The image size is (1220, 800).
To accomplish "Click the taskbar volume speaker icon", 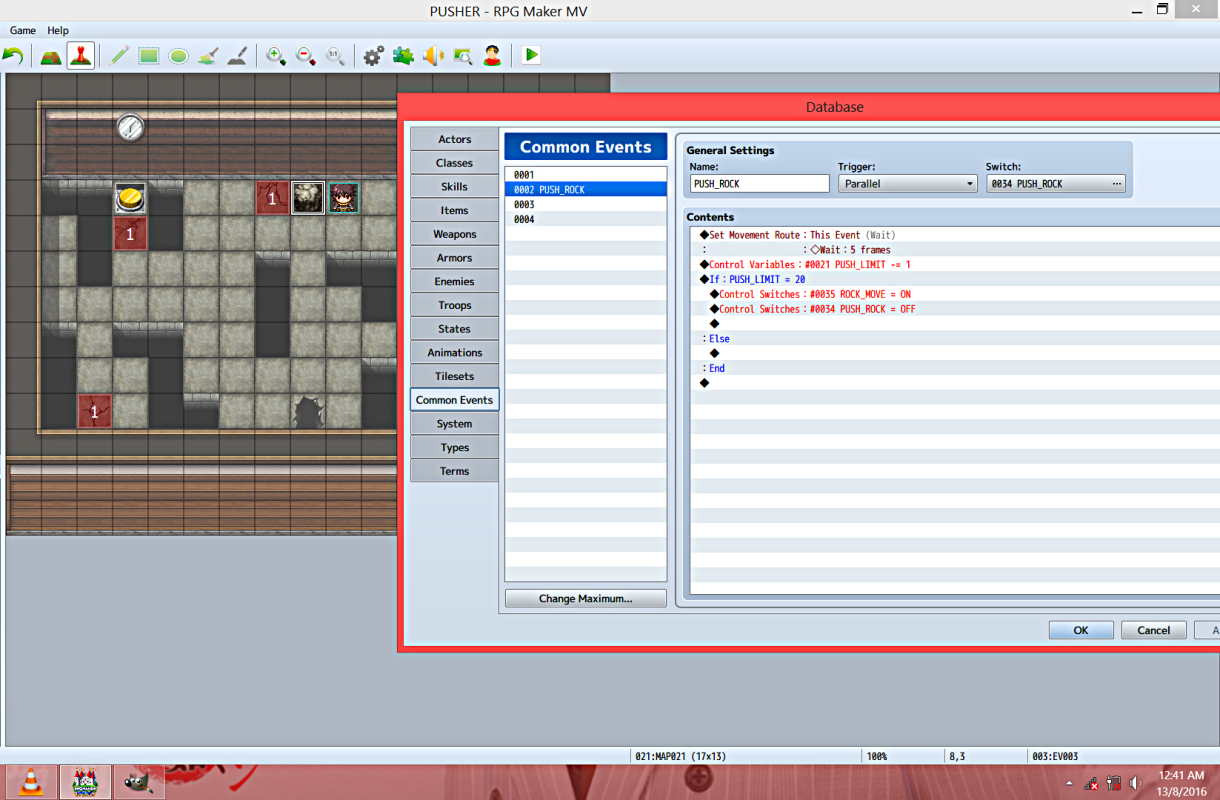I will 1133,783.
